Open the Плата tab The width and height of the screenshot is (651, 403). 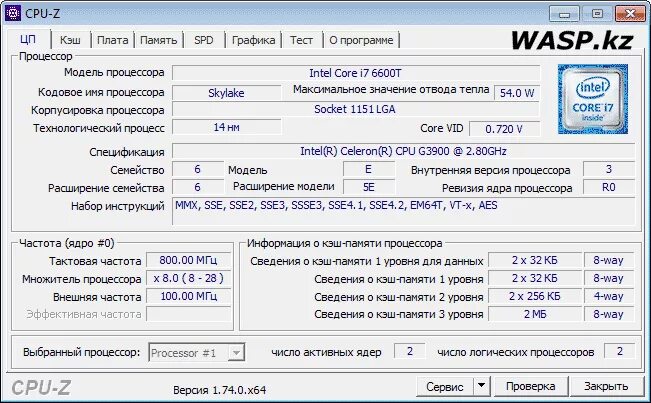[x=113, y=40]
